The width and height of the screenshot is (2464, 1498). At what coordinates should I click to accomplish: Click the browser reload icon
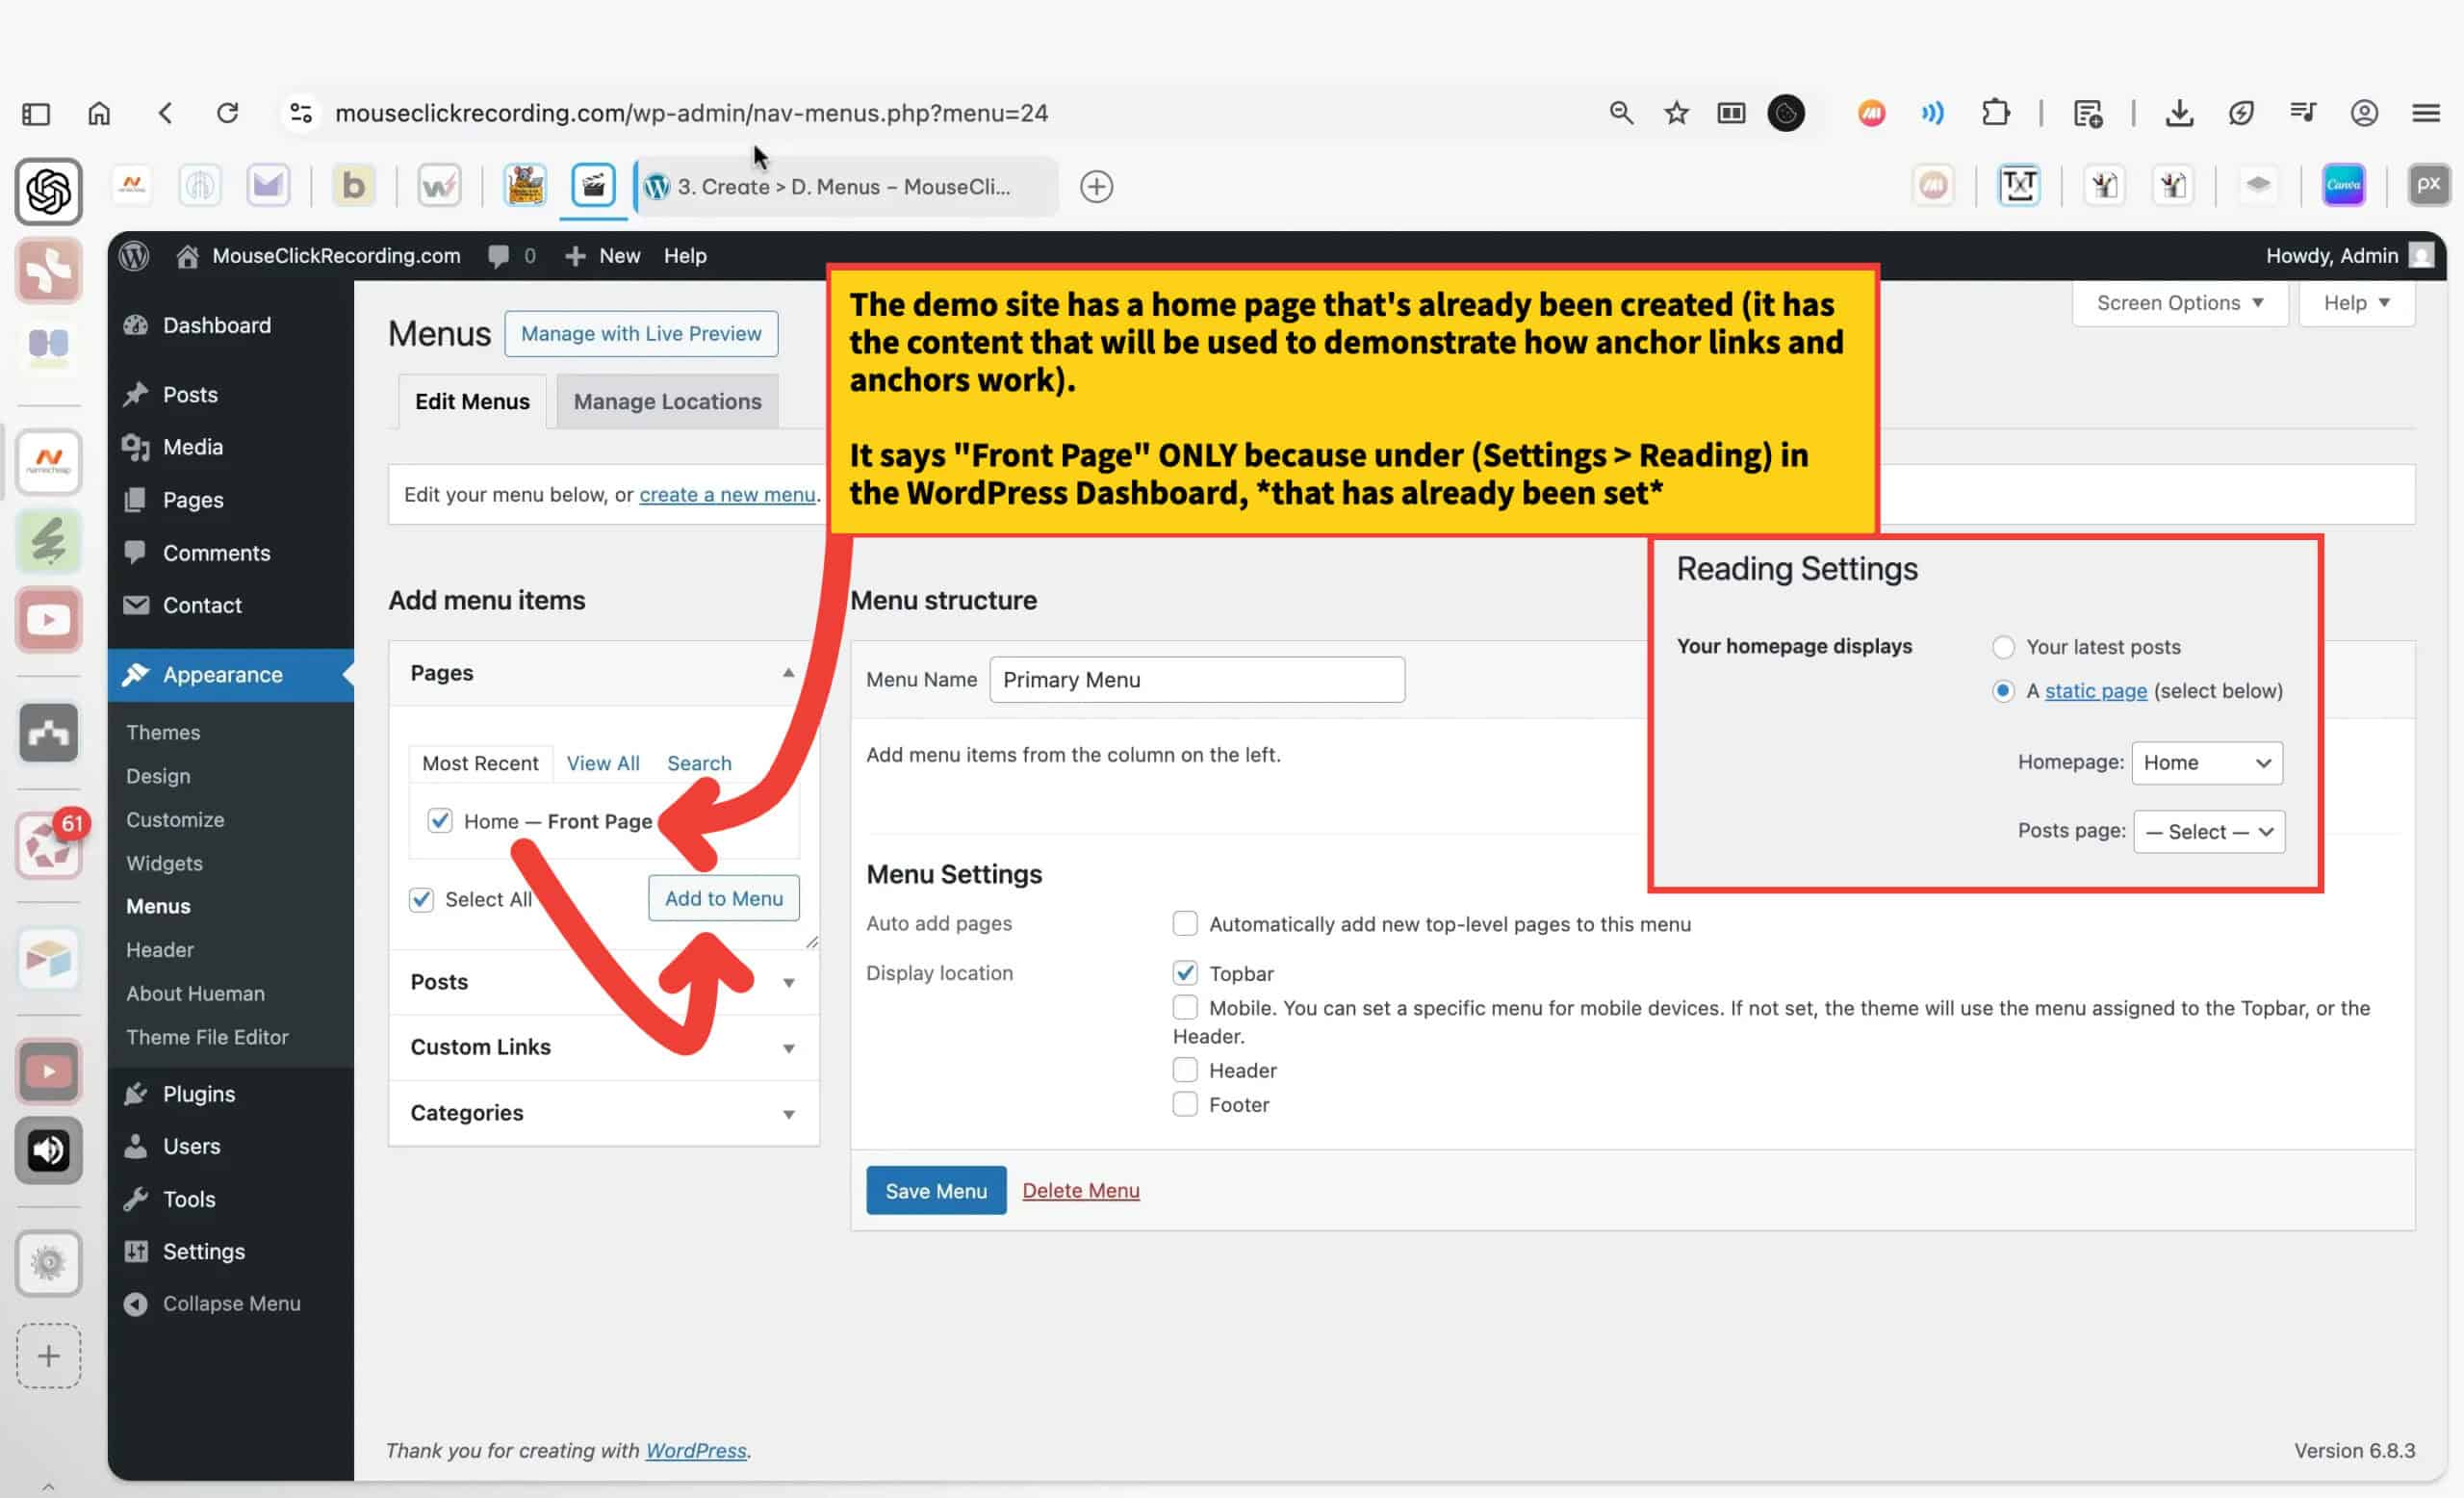click(228, 113)
